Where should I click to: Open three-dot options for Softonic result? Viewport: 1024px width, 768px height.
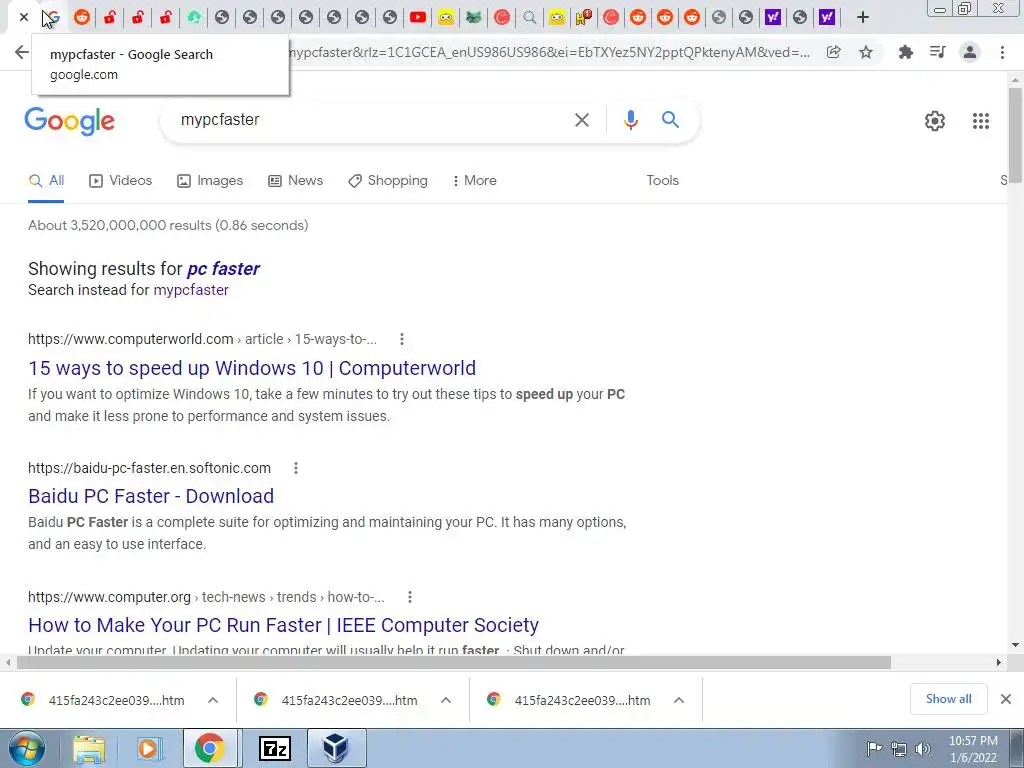point(296,468)
